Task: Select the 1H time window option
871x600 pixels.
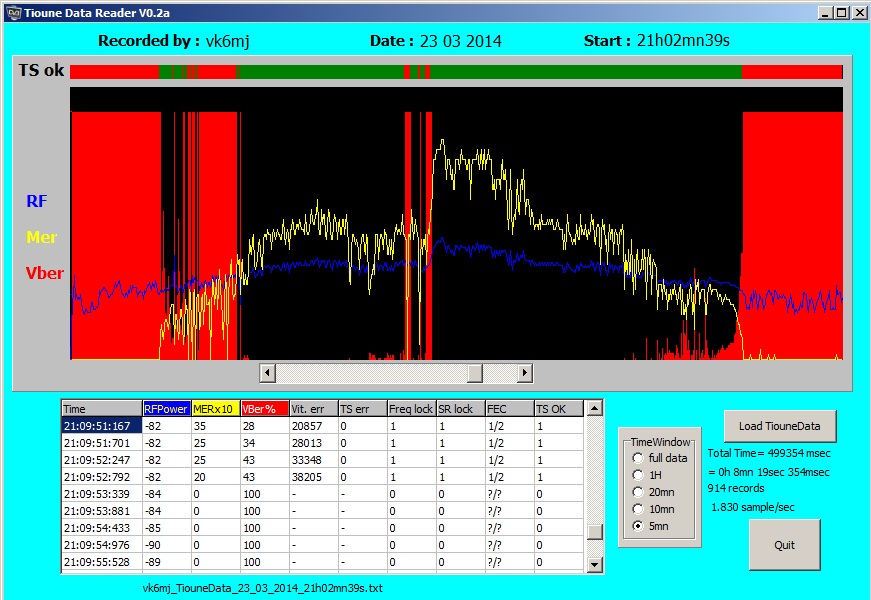Action: point(638,475)
